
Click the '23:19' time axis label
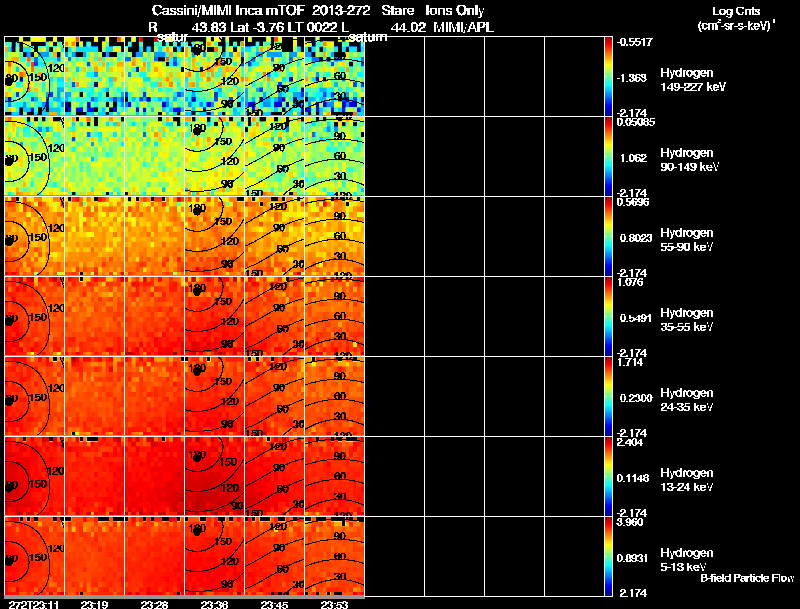[94, 604]
